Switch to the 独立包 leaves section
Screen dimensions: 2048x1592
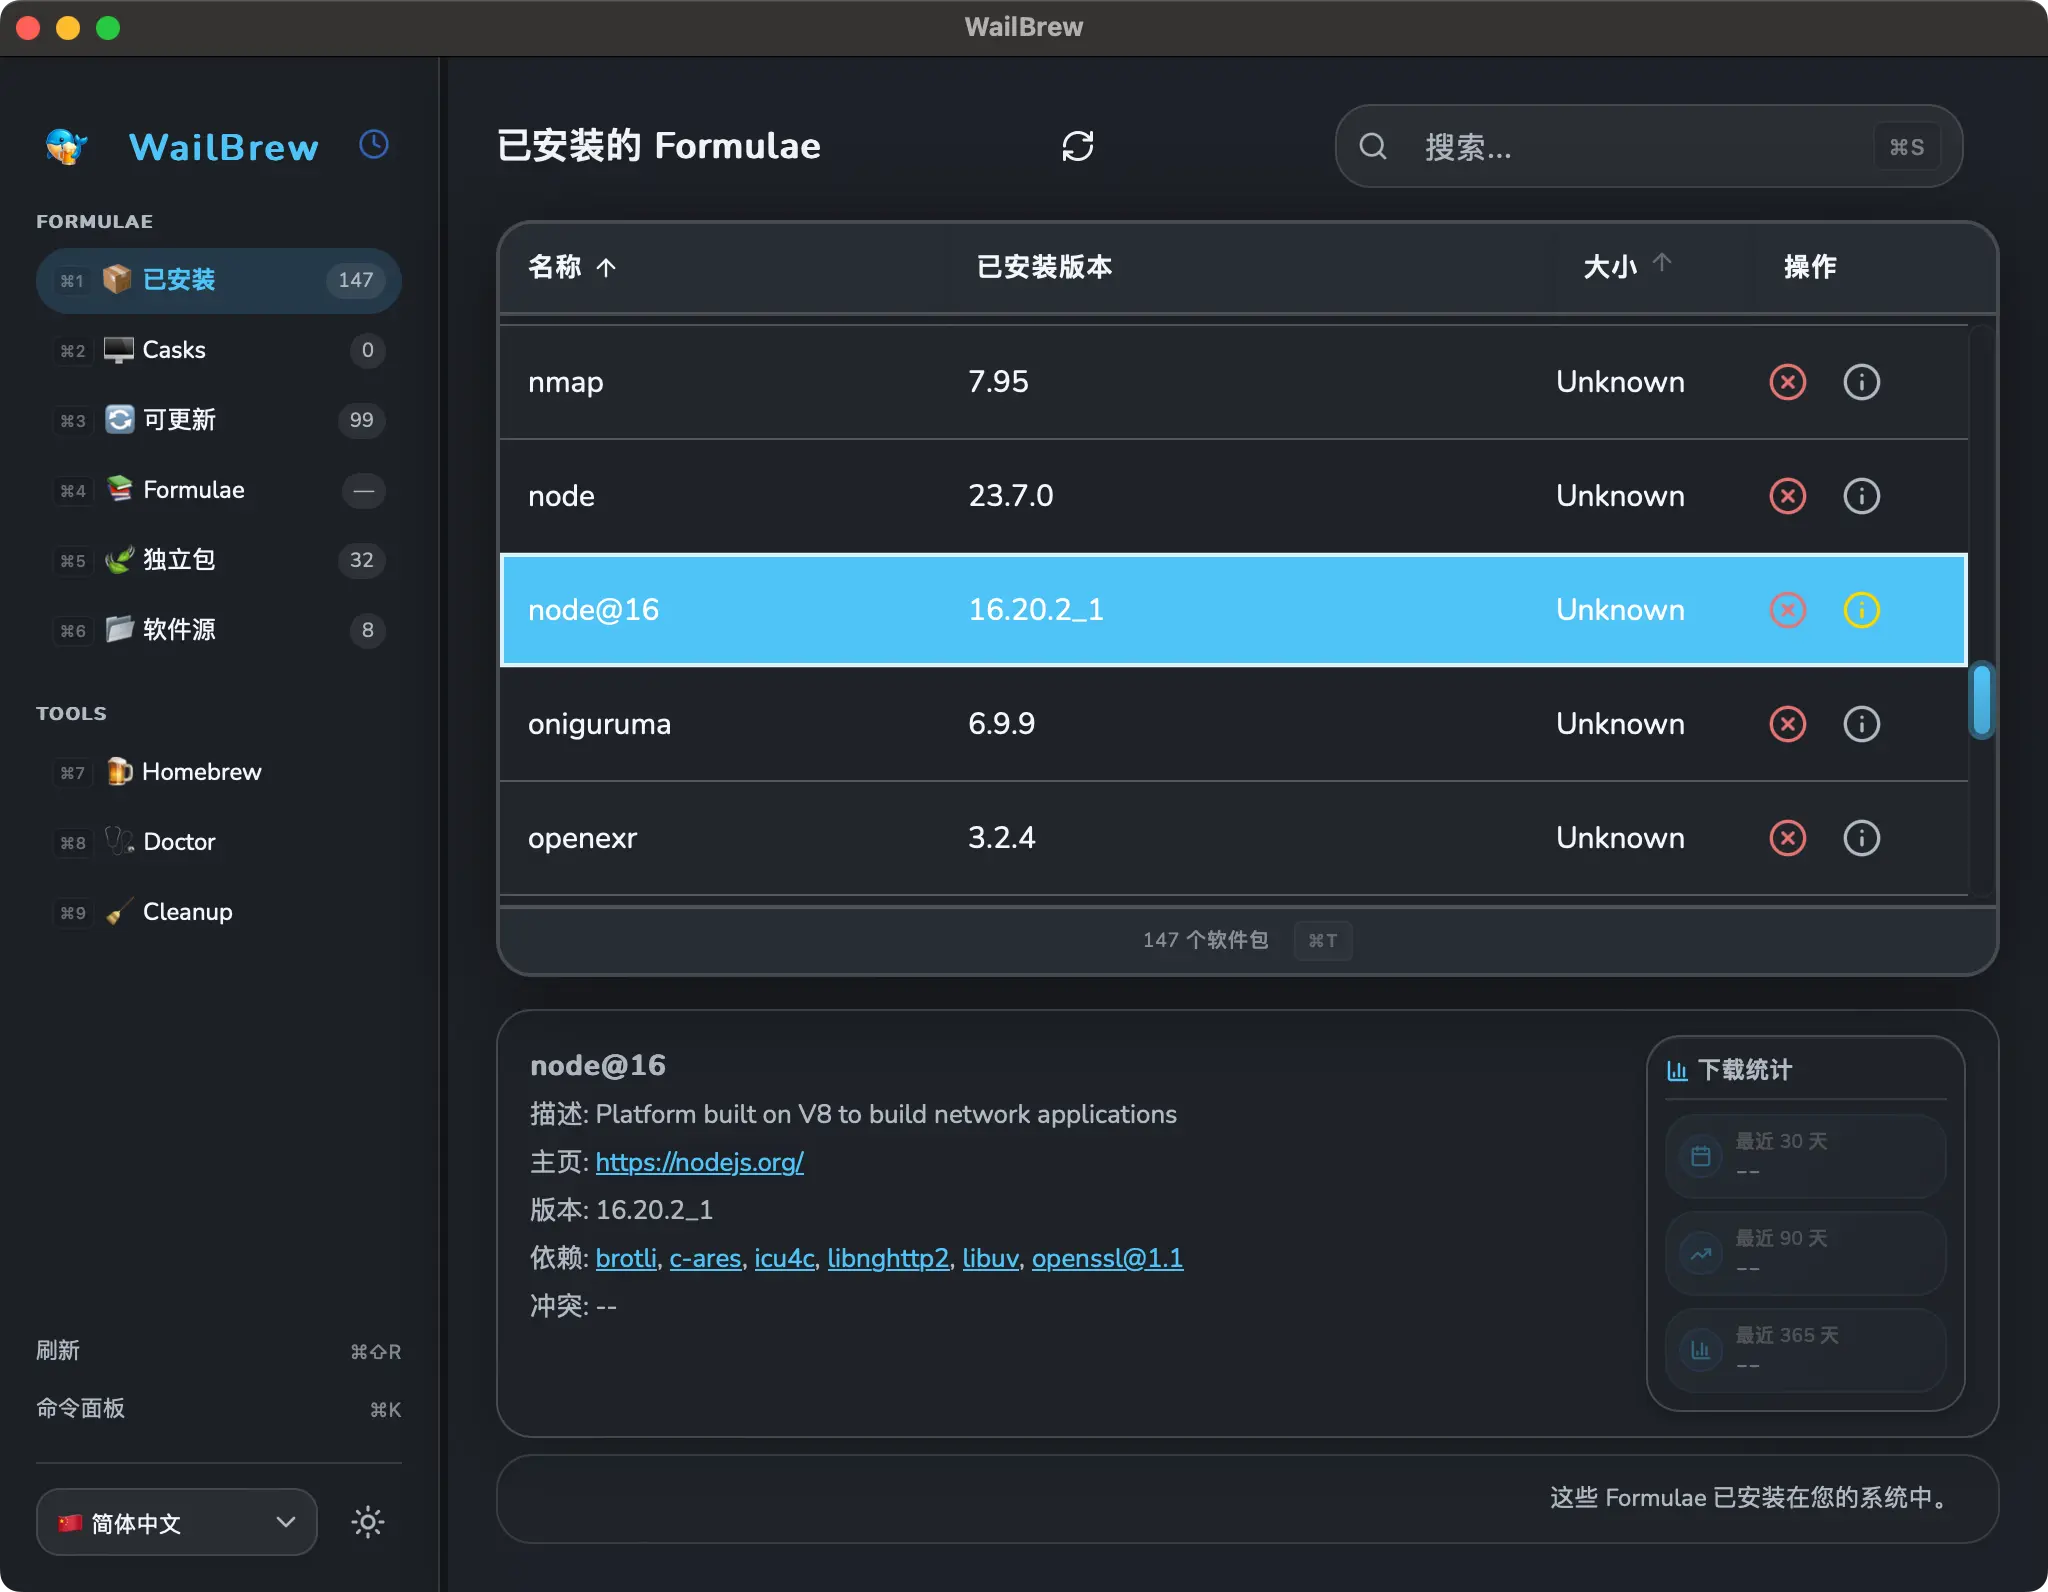click(219, 560)
